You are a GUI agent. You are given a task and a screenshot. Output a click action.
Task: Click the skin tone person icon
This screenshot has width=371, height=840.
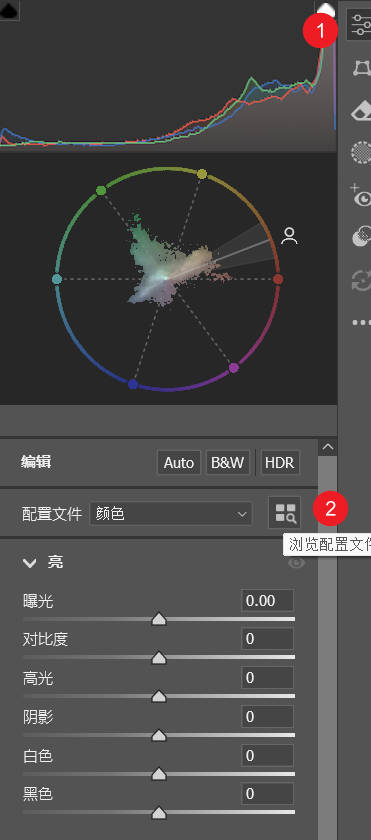pos(290,236)
